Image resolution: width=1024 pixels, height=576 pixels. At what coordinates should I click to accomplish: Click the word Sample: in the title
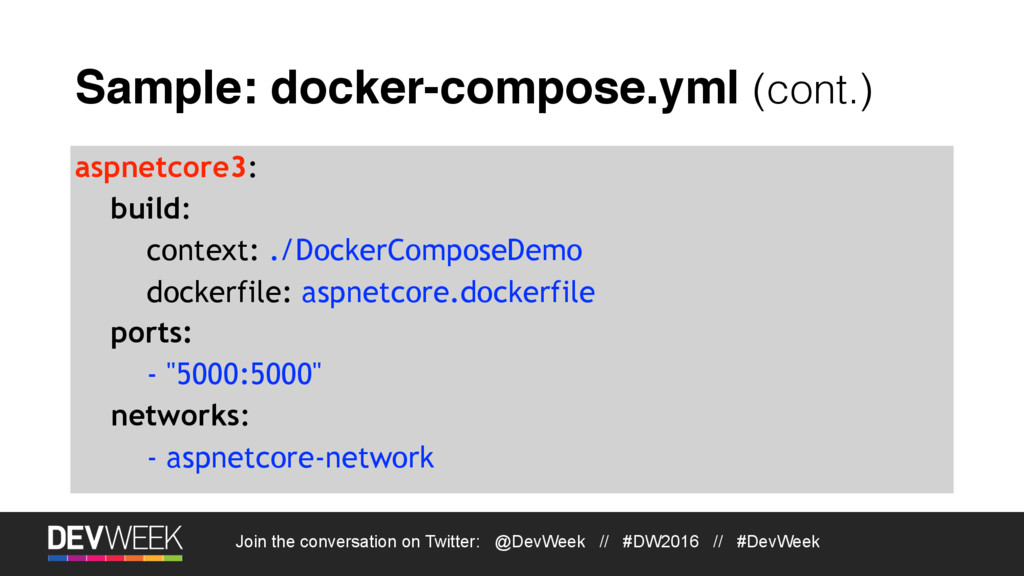[x=167, y=89]
